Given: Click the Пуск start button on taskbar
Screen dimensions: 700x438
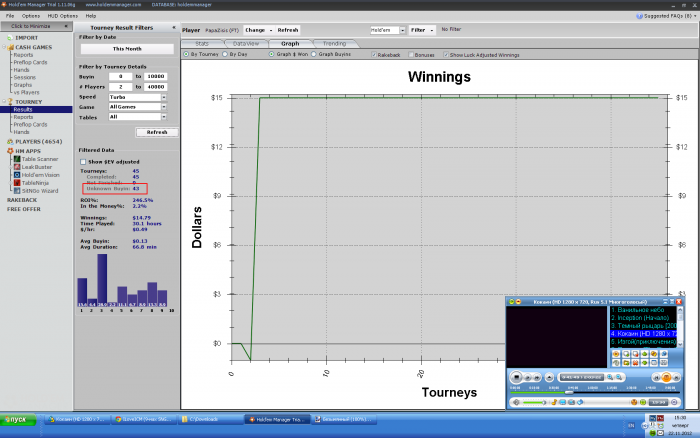Looking at the screenshot, I should point(18,419).
